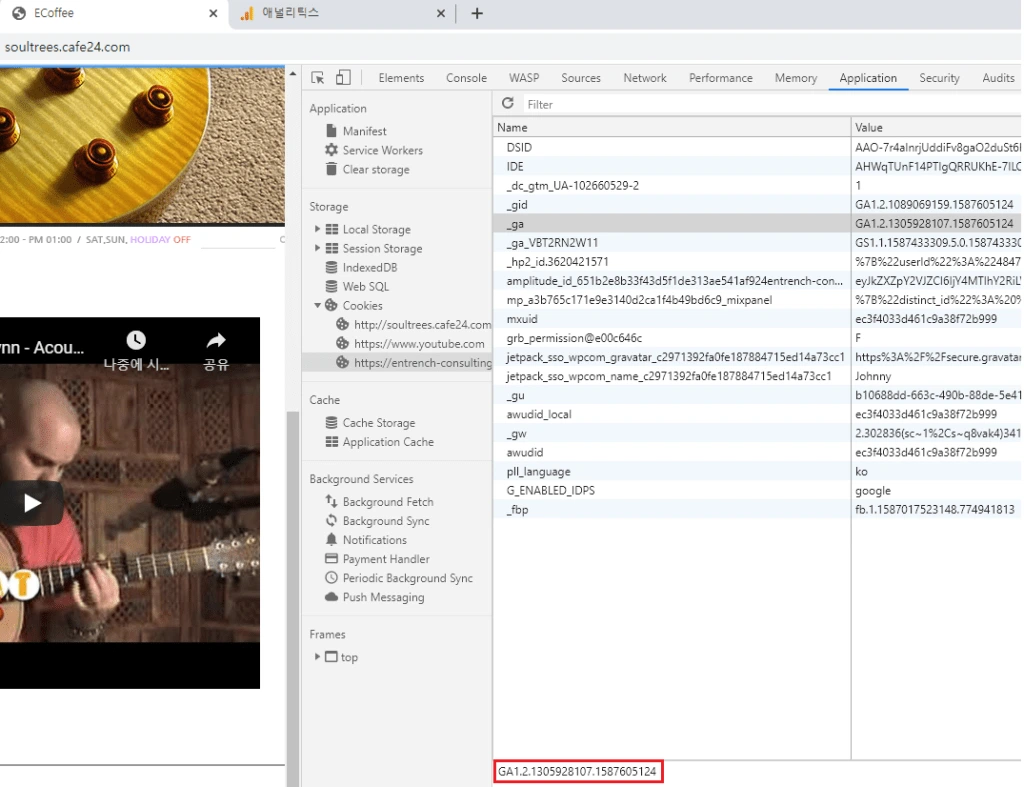Switch to the Console tab
The height and width of the screenshot is (787, 1024).
(466, 78)
